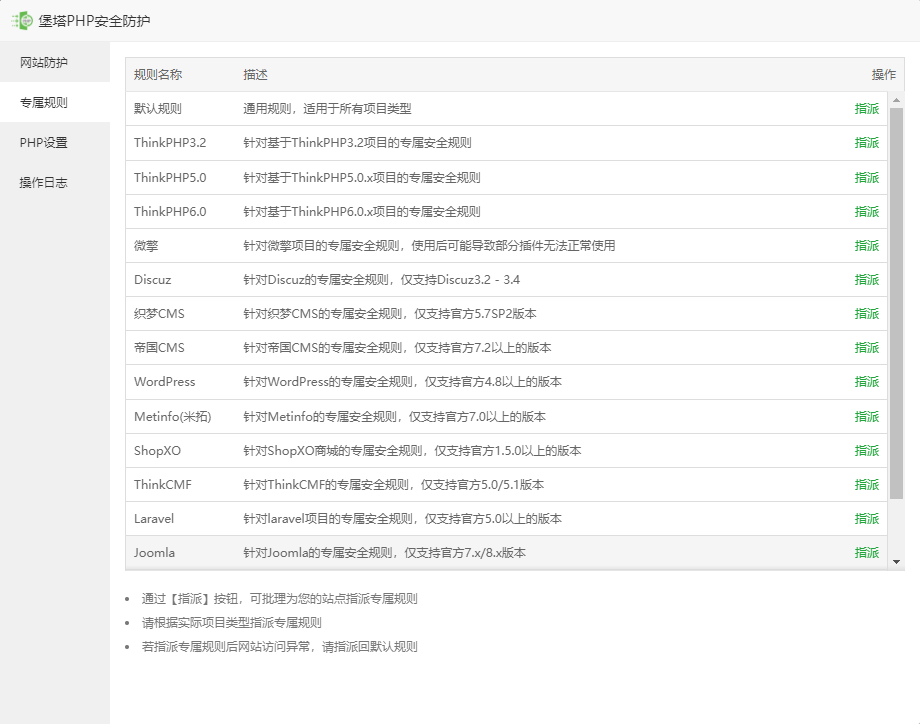Click 指派 for WordPress
Image resolution: width=920 pixels, height=724 pixels.
[x=867, y=381]
